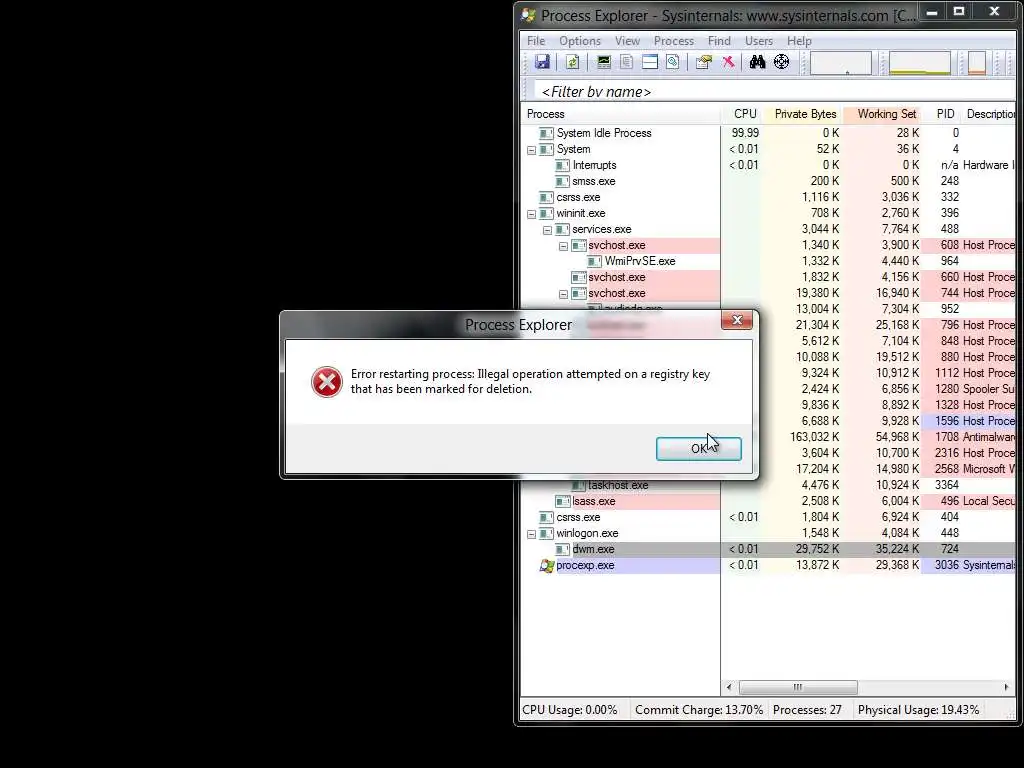Click the Commit Charge: 13.70% status entry
Image resolution: width=1024 pixels, height=768 pixels.
coord(699,710)
